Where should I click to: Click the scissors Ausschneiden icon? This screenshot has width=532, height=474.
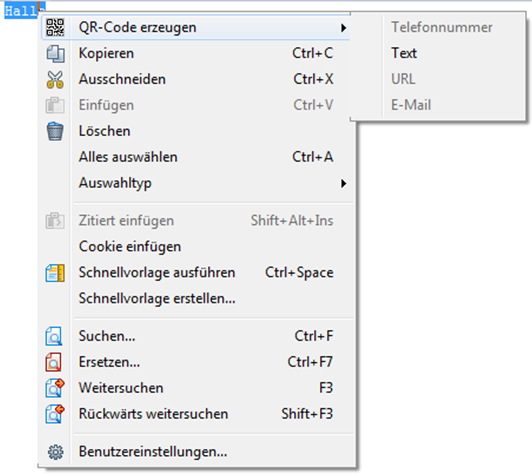click(x=55, y=79)
